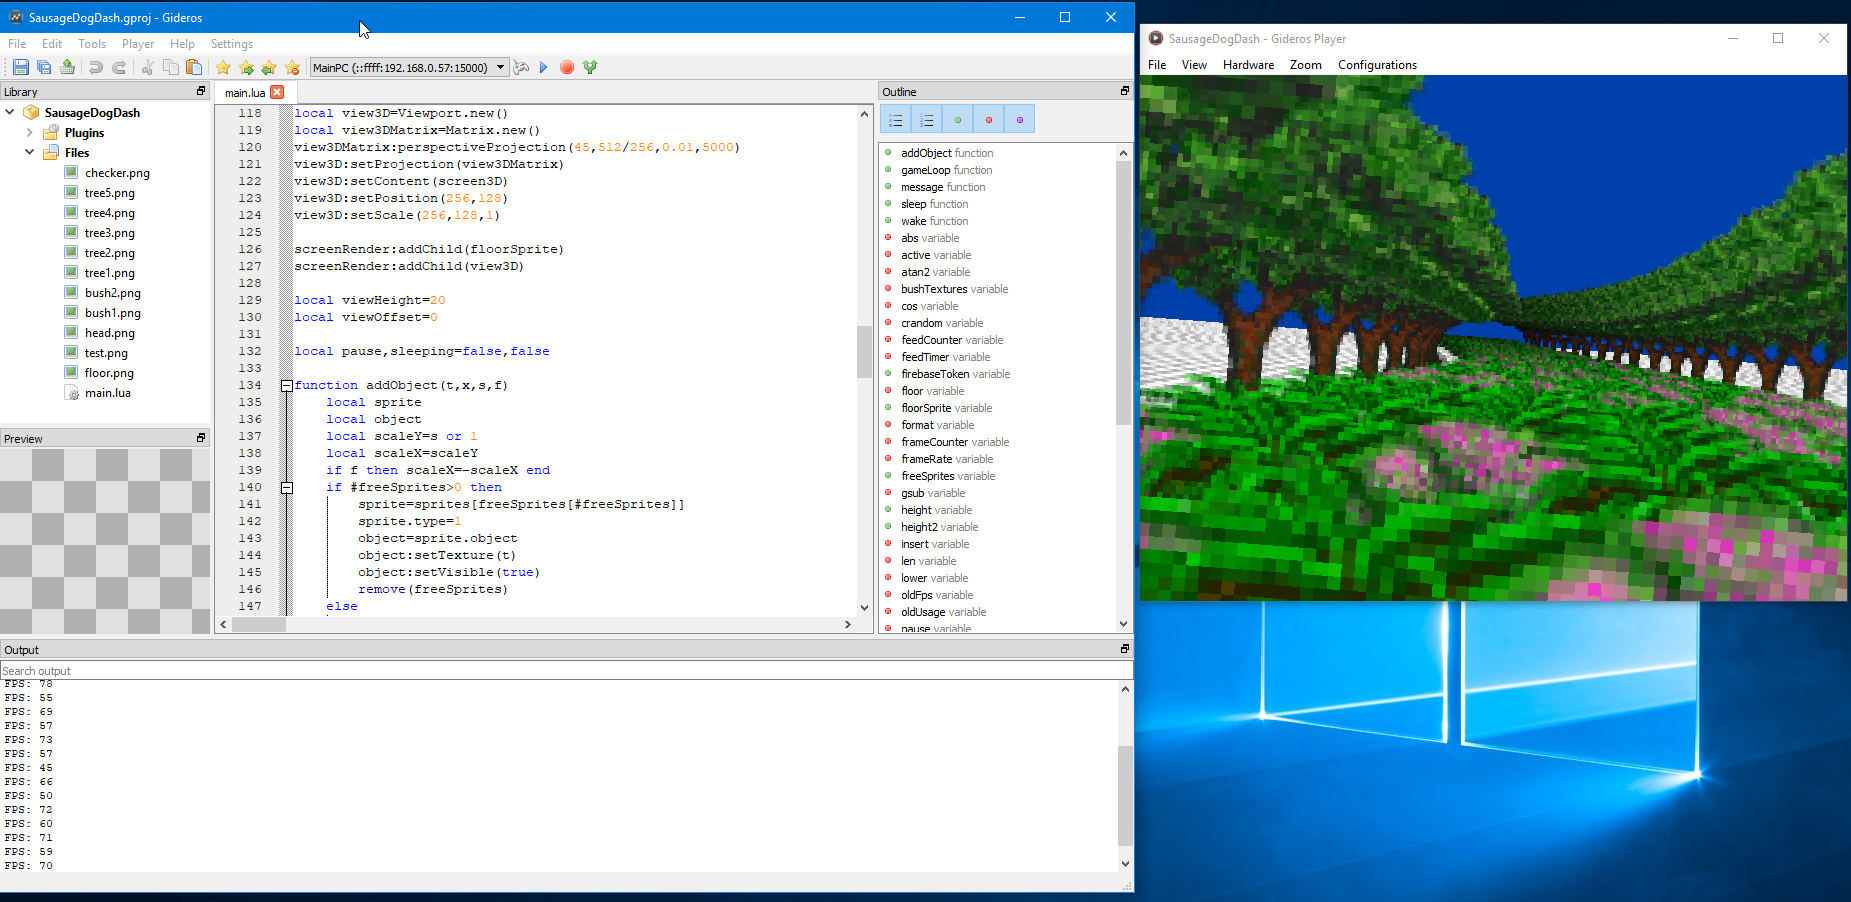Click the Cut scissors icon
1851x902 pixels.
pos(147,67)
